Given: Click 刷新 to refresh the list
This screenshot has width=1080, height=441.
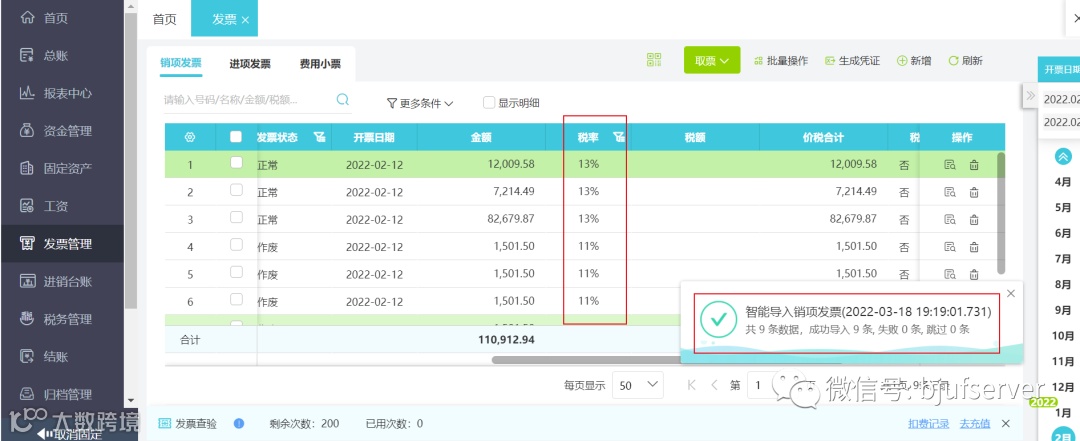Looking at the screenshot, I should click(x=966, y=61).
